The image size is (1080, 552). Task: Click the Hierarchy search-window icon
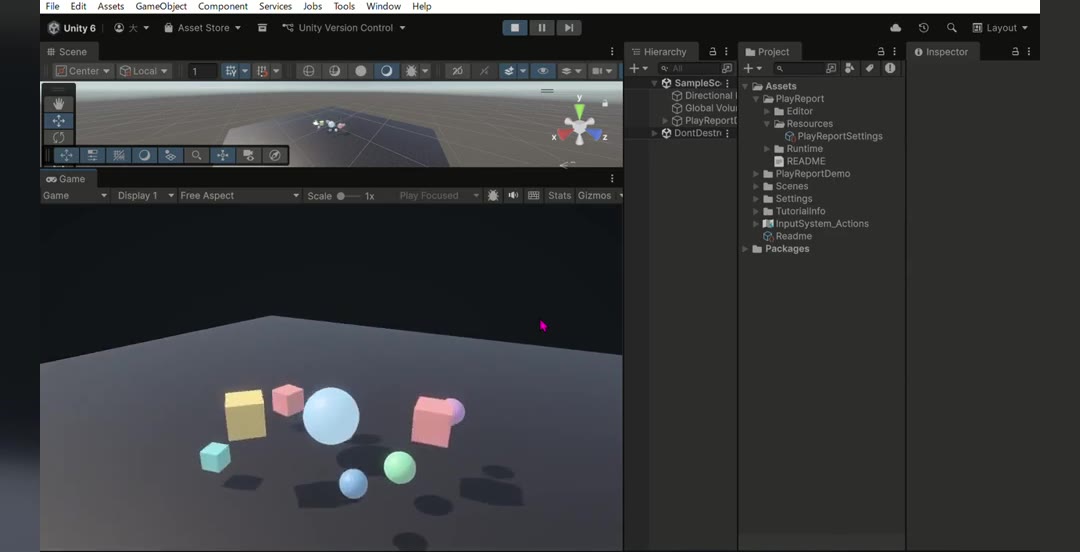(727, 68)
